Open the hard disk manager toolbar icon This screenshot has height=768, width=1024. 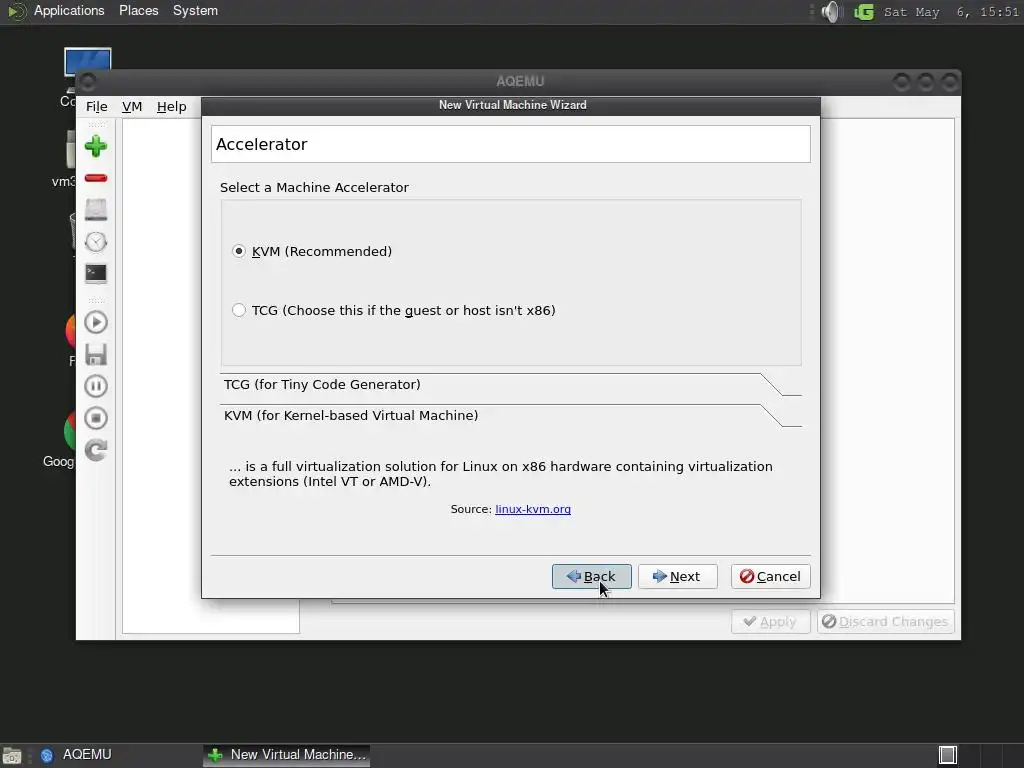pos(96,210)
